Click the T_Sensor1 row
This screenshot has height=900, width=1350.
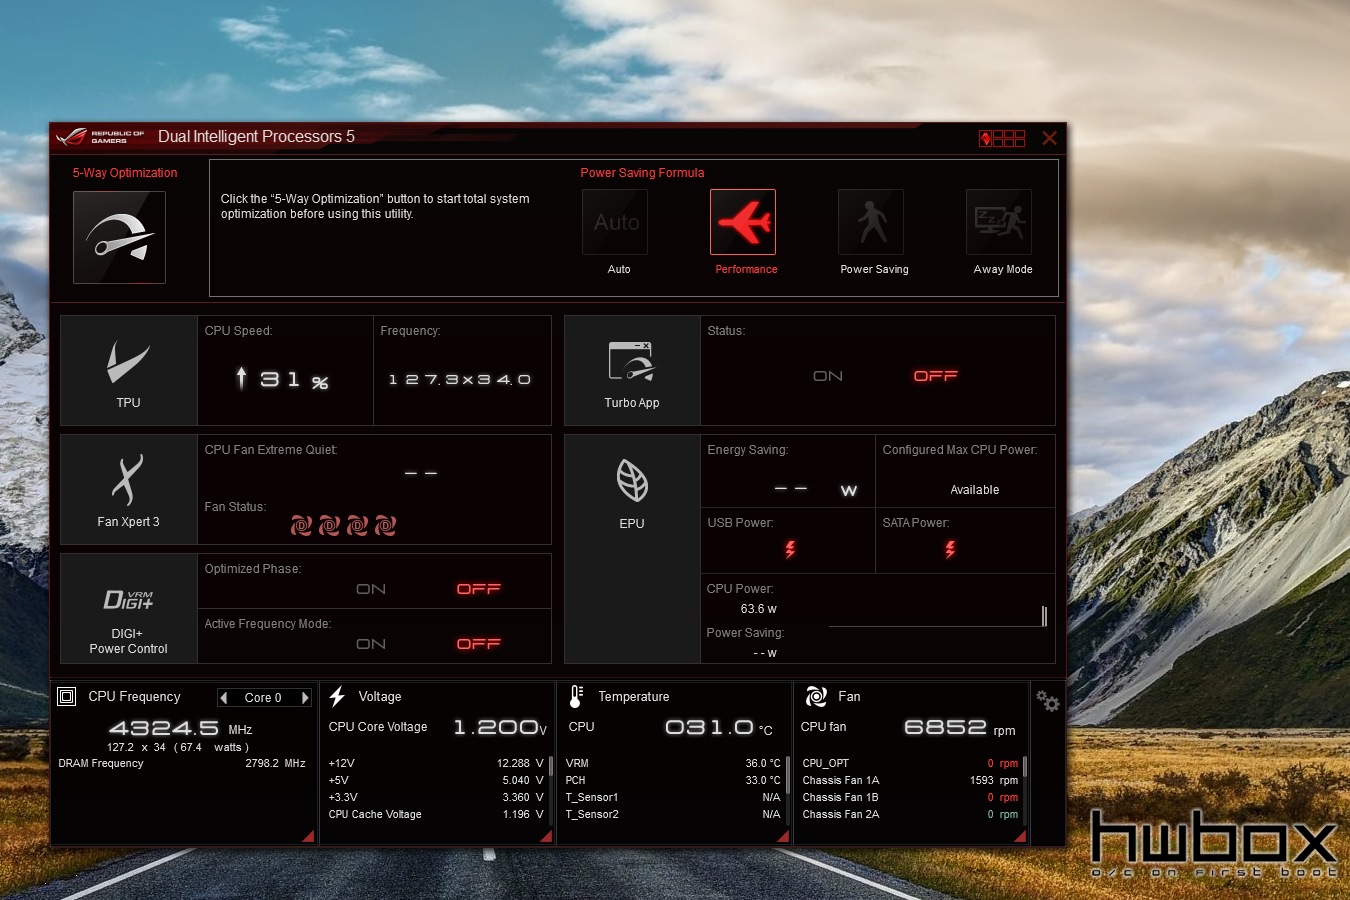click(673, 797)
